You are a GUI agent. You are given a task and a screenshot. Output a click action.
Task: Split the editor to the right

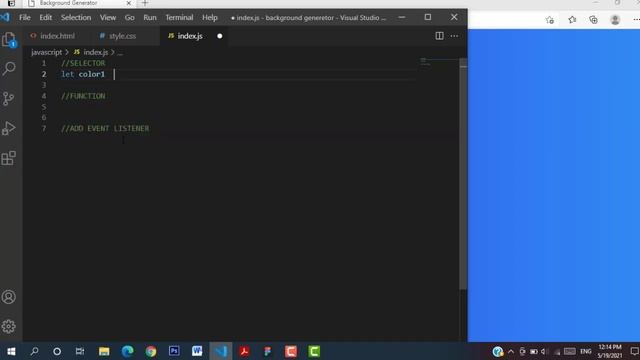(x=439, y=36)
